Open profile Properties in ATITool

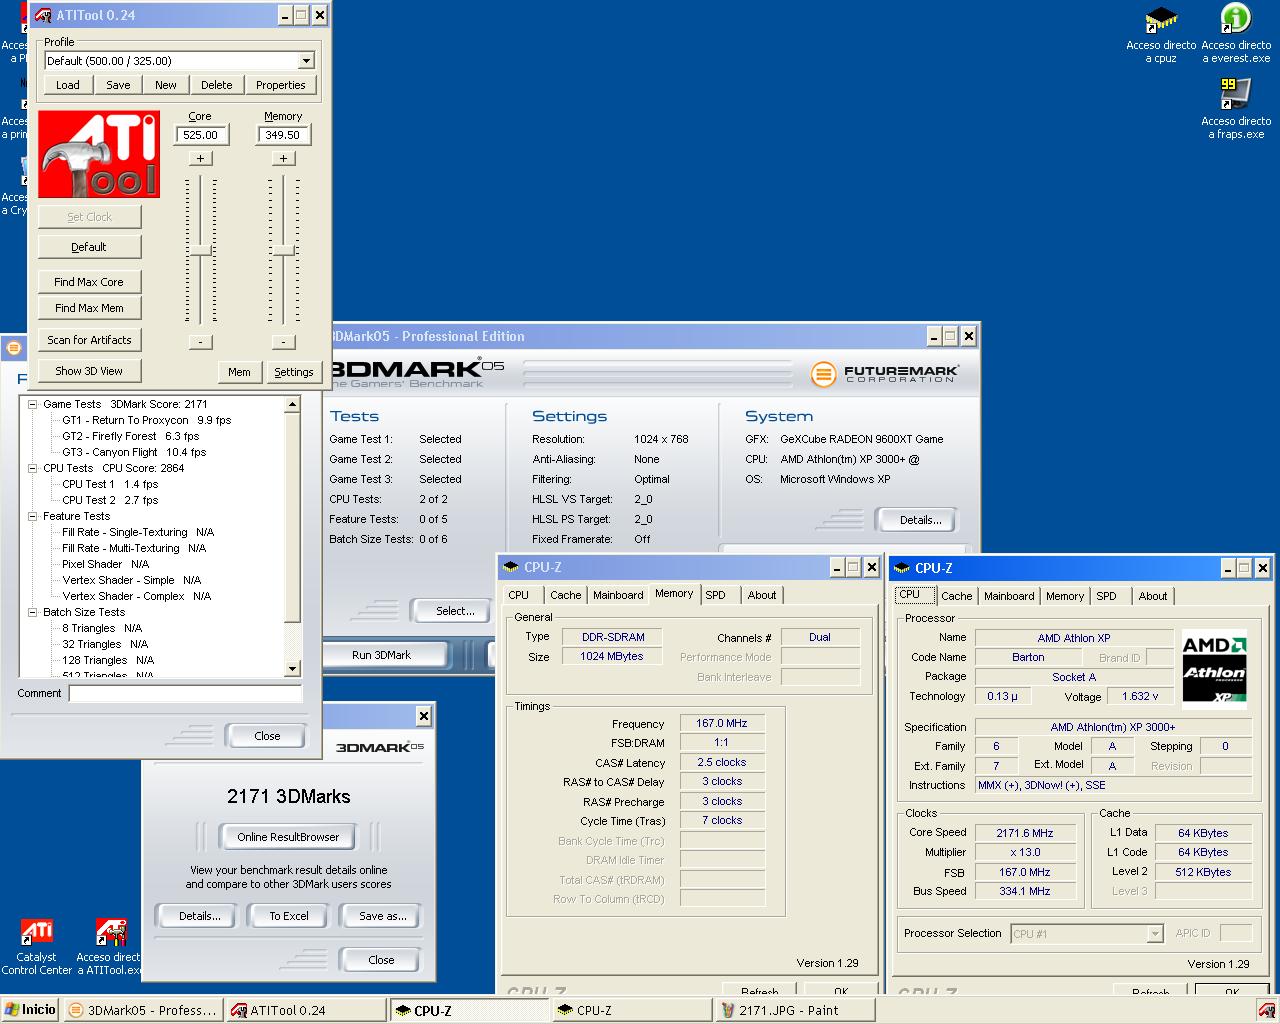pyautogui.click(x=281, y=85)
